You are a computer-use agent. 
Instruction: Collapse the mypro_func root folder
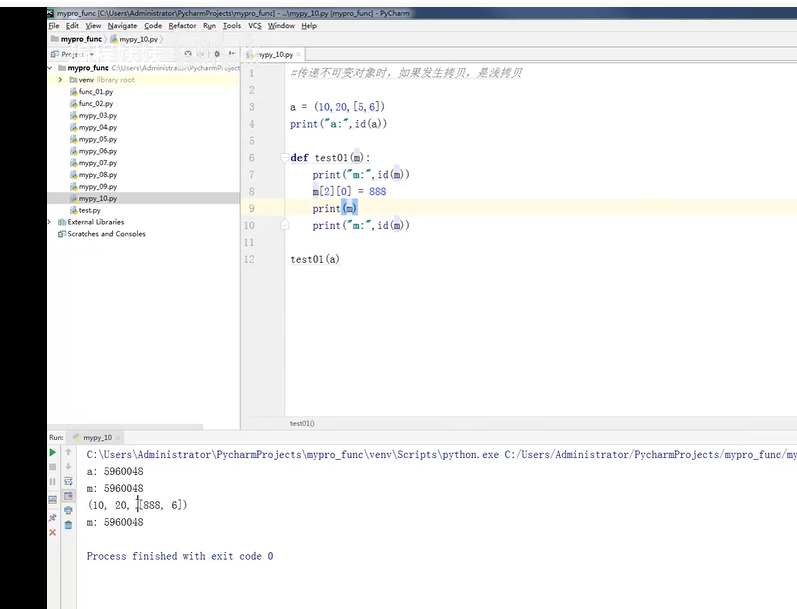click(50, 68)
